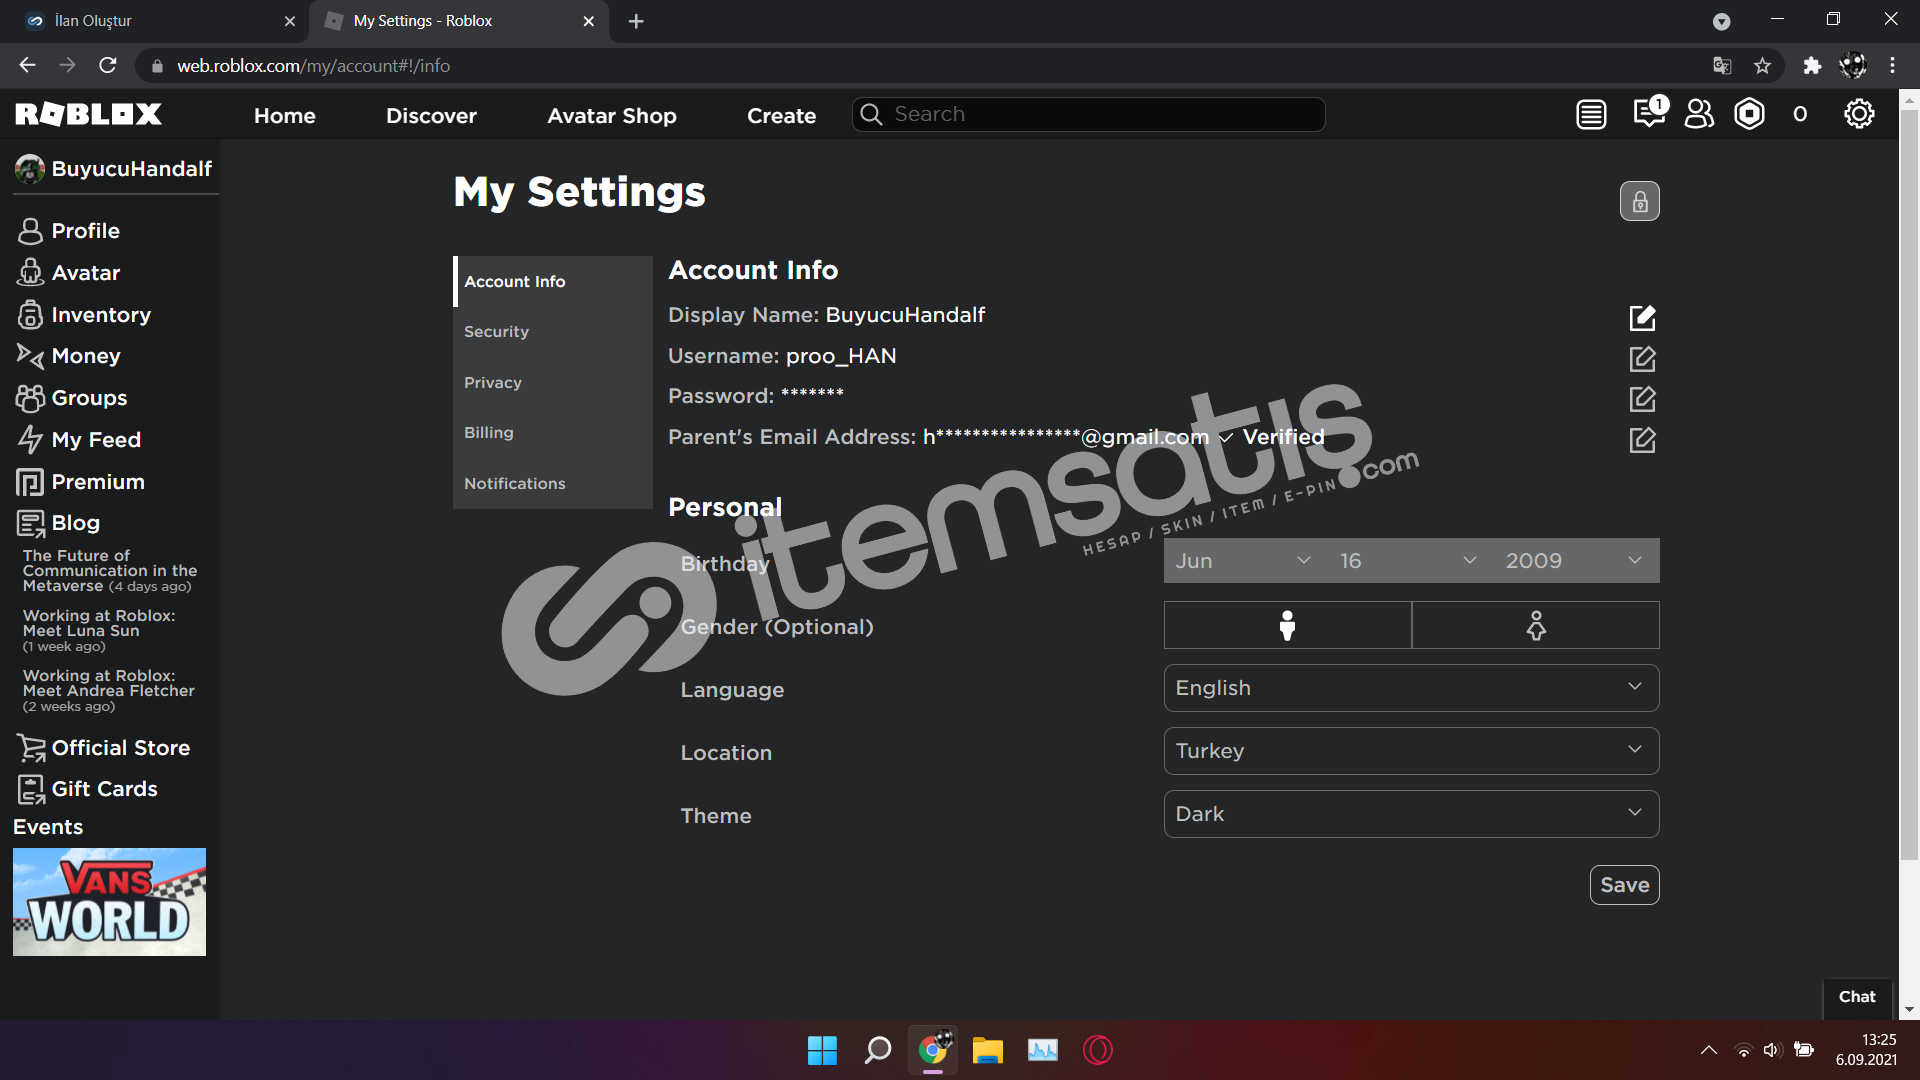Open the friends icon in the top bar

(x=1699, y=114)
